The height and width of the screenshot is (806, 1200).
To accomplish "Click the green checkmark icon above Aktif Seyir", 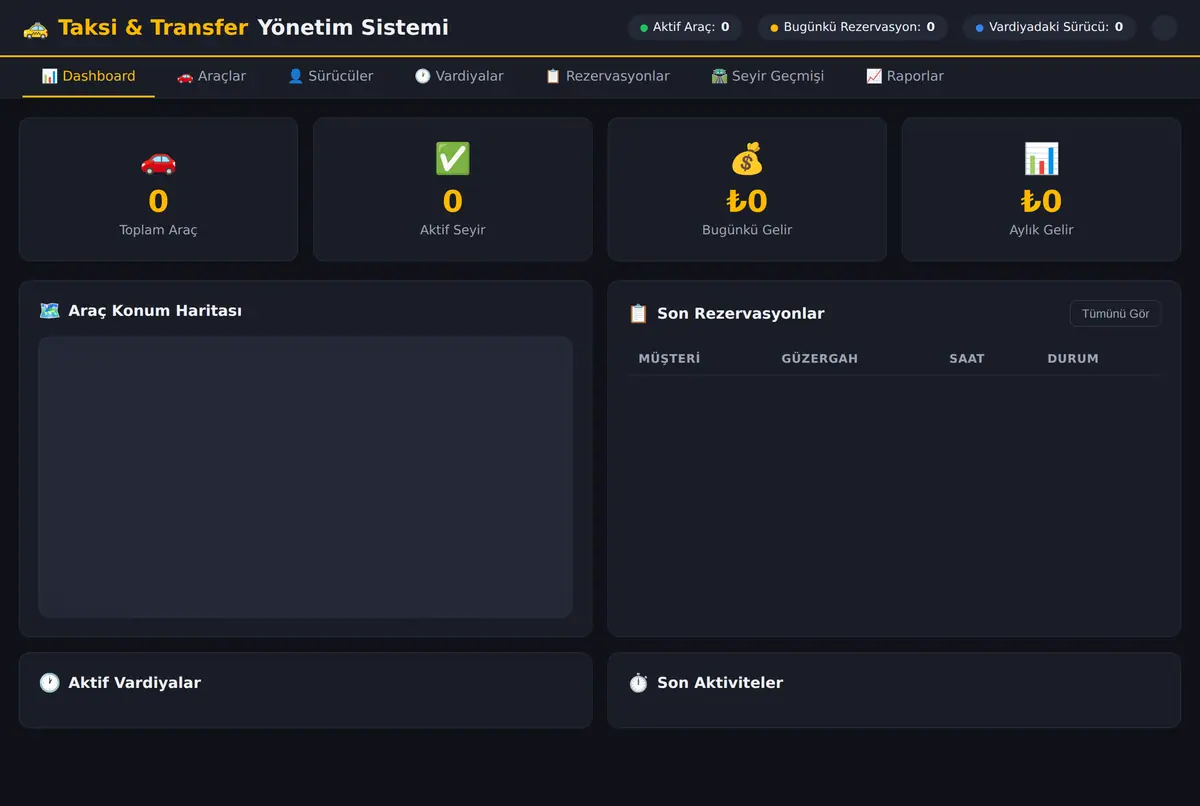I will tap(452, 158).
